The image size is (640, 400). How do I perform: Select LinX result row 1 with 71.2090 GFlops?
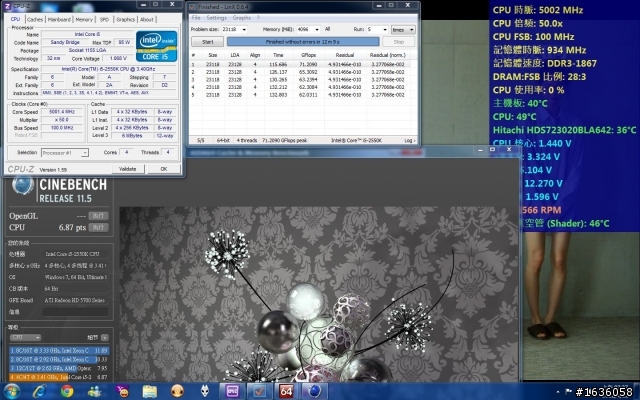(300, 64)
